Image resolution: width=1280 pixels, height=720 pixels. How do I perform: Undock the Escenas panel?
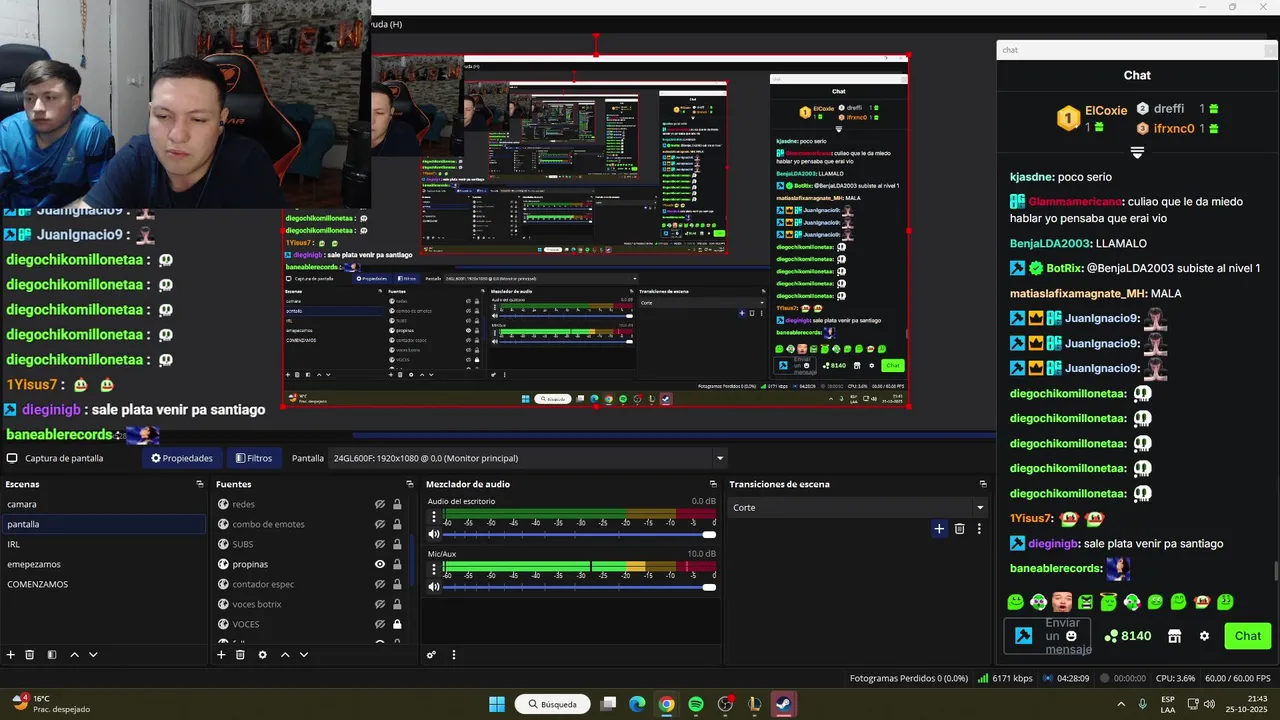200,484
